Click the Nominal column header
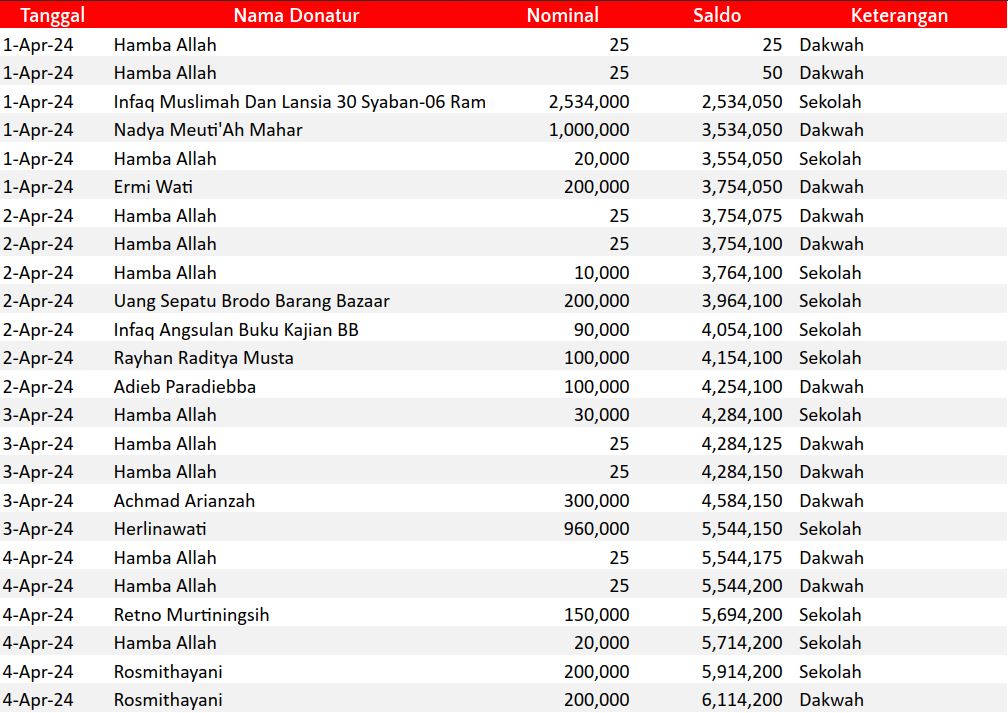The height and width of the screenshot is (713, 1008). pos(563,15)
